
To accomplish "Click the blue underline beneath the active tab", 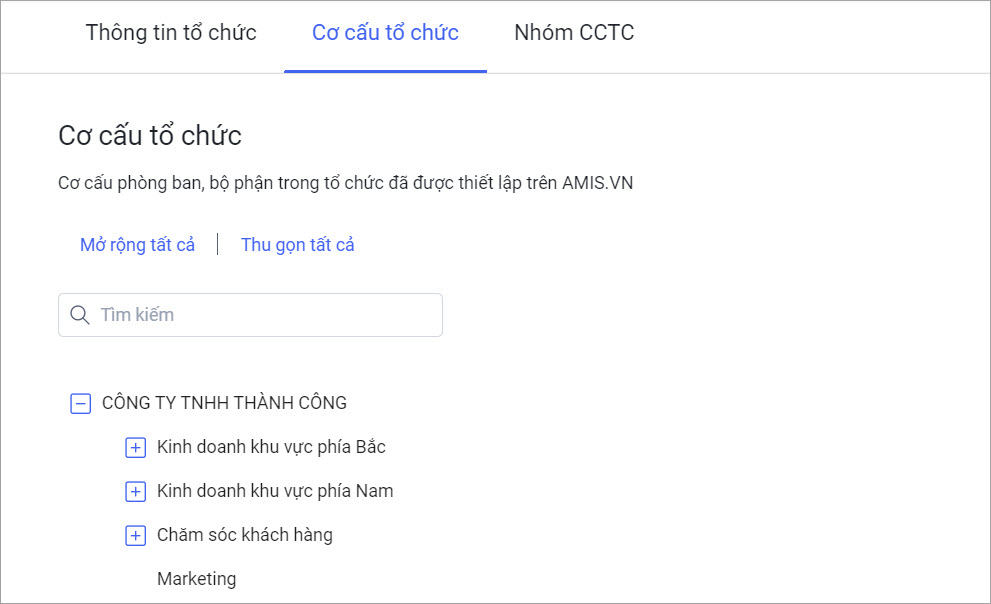I will tap(385, 71).
